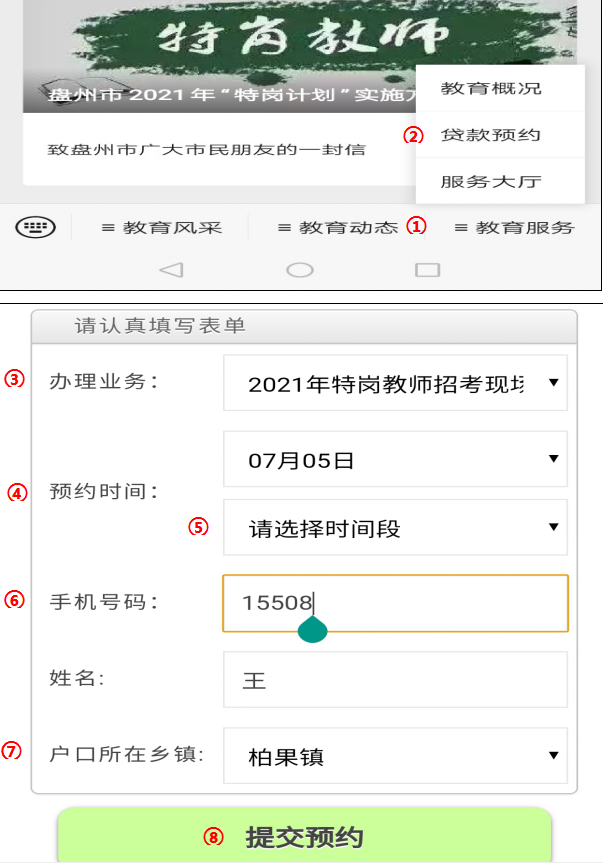This screenshot has height=863, width=603.
Task: Open the 教育动态 bottom menu
Action: pos(337,228)
